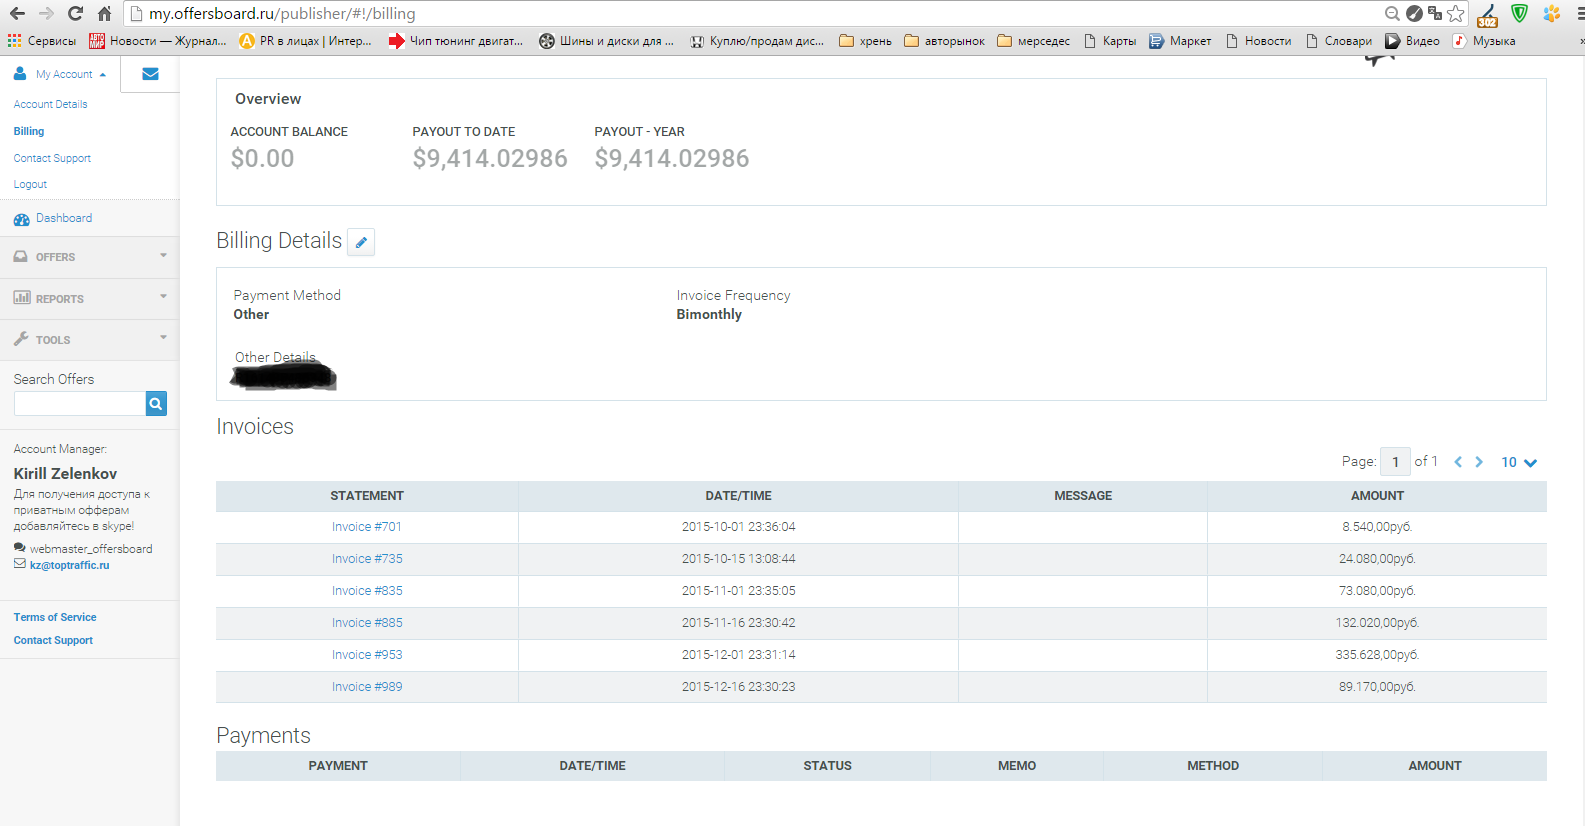Click the kz@toptraffic.ru email link
The image size is (1585, 826).
click(69, 565)
